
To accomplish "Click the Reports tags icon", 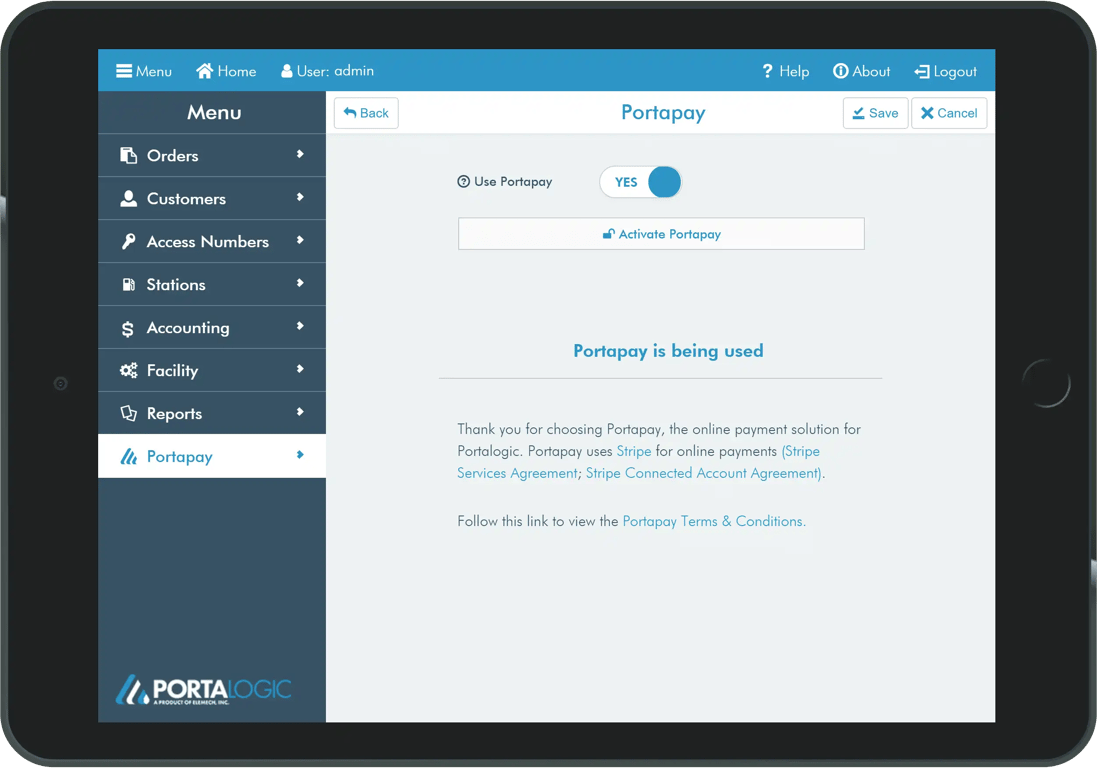I will 128,413.
